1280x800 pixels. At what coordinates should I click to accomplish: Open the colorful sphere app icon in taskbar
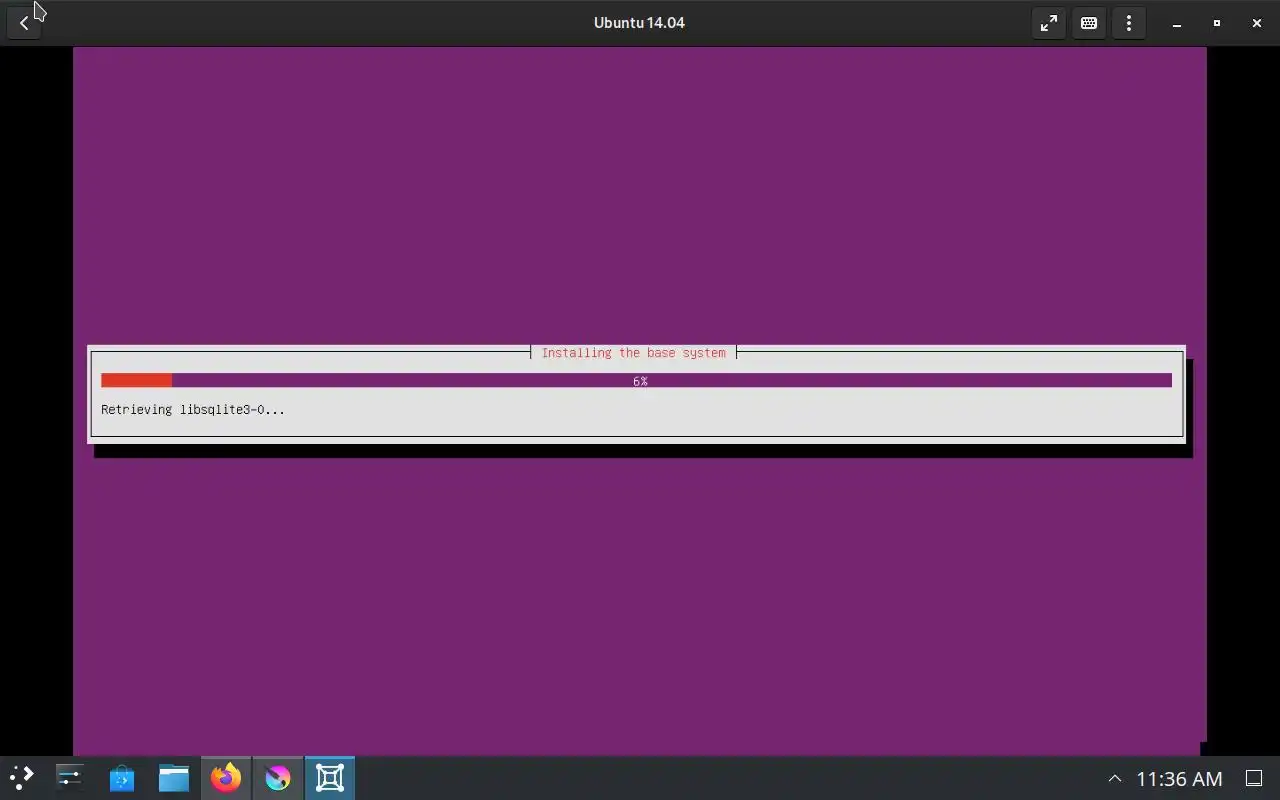coord(278,777)
